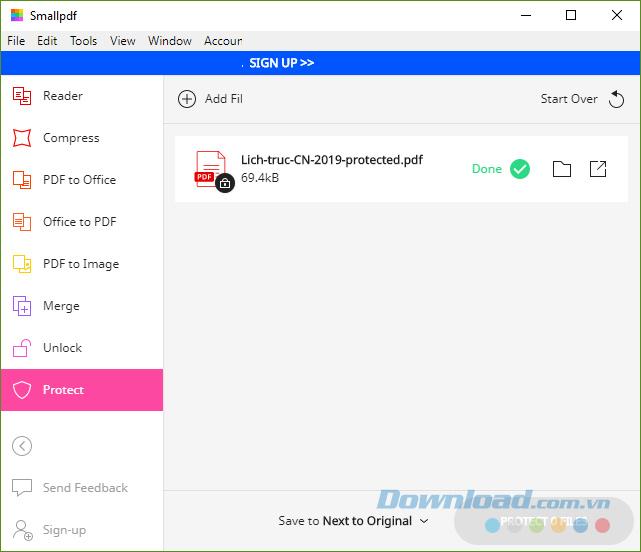
Task: Open the PDF to Office icon
Action: [x=22, y=180]
